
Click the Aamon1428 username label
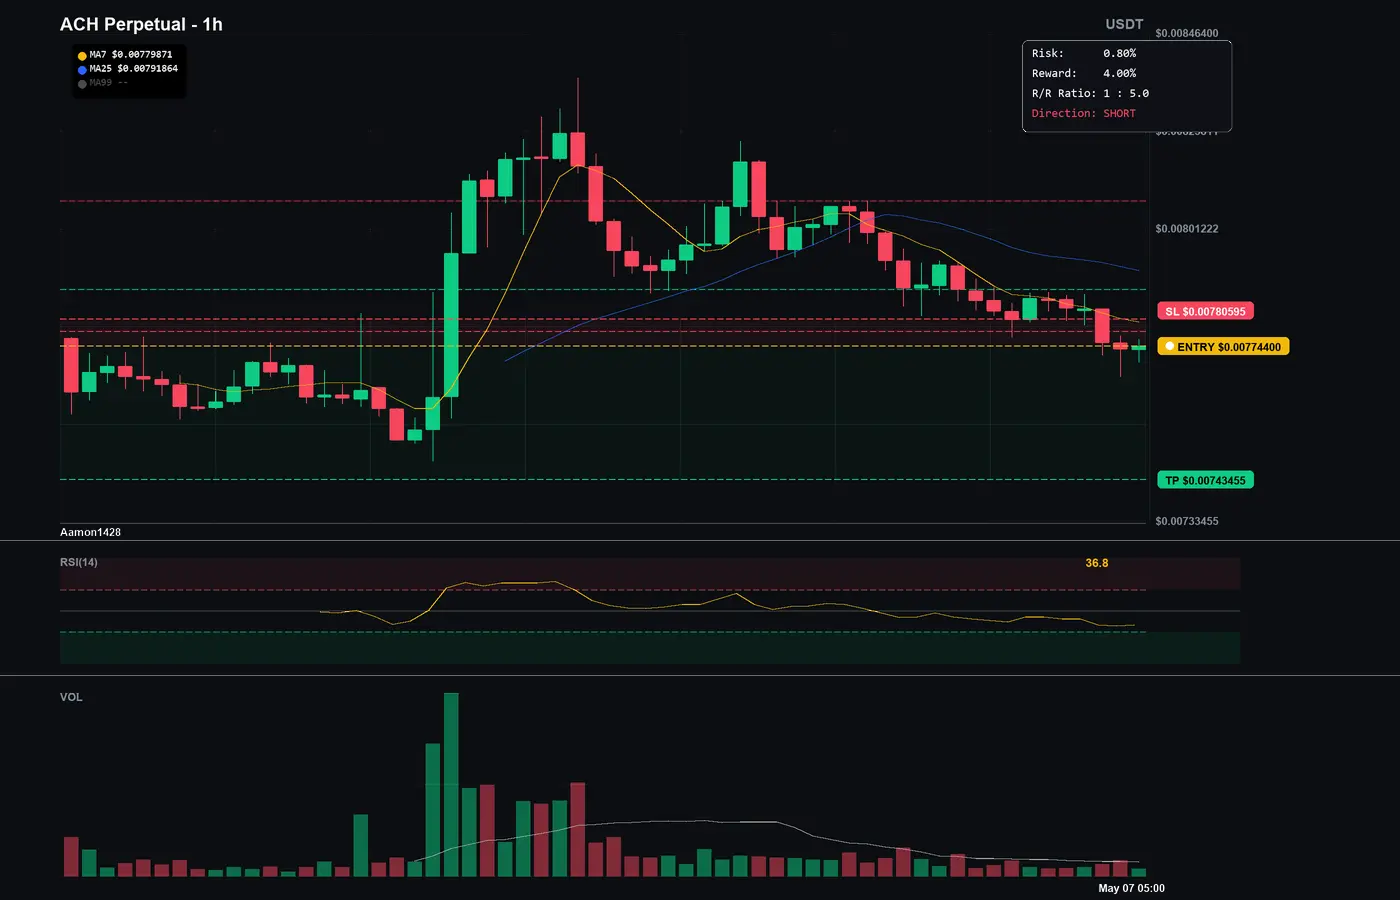(x=90, y=532)
